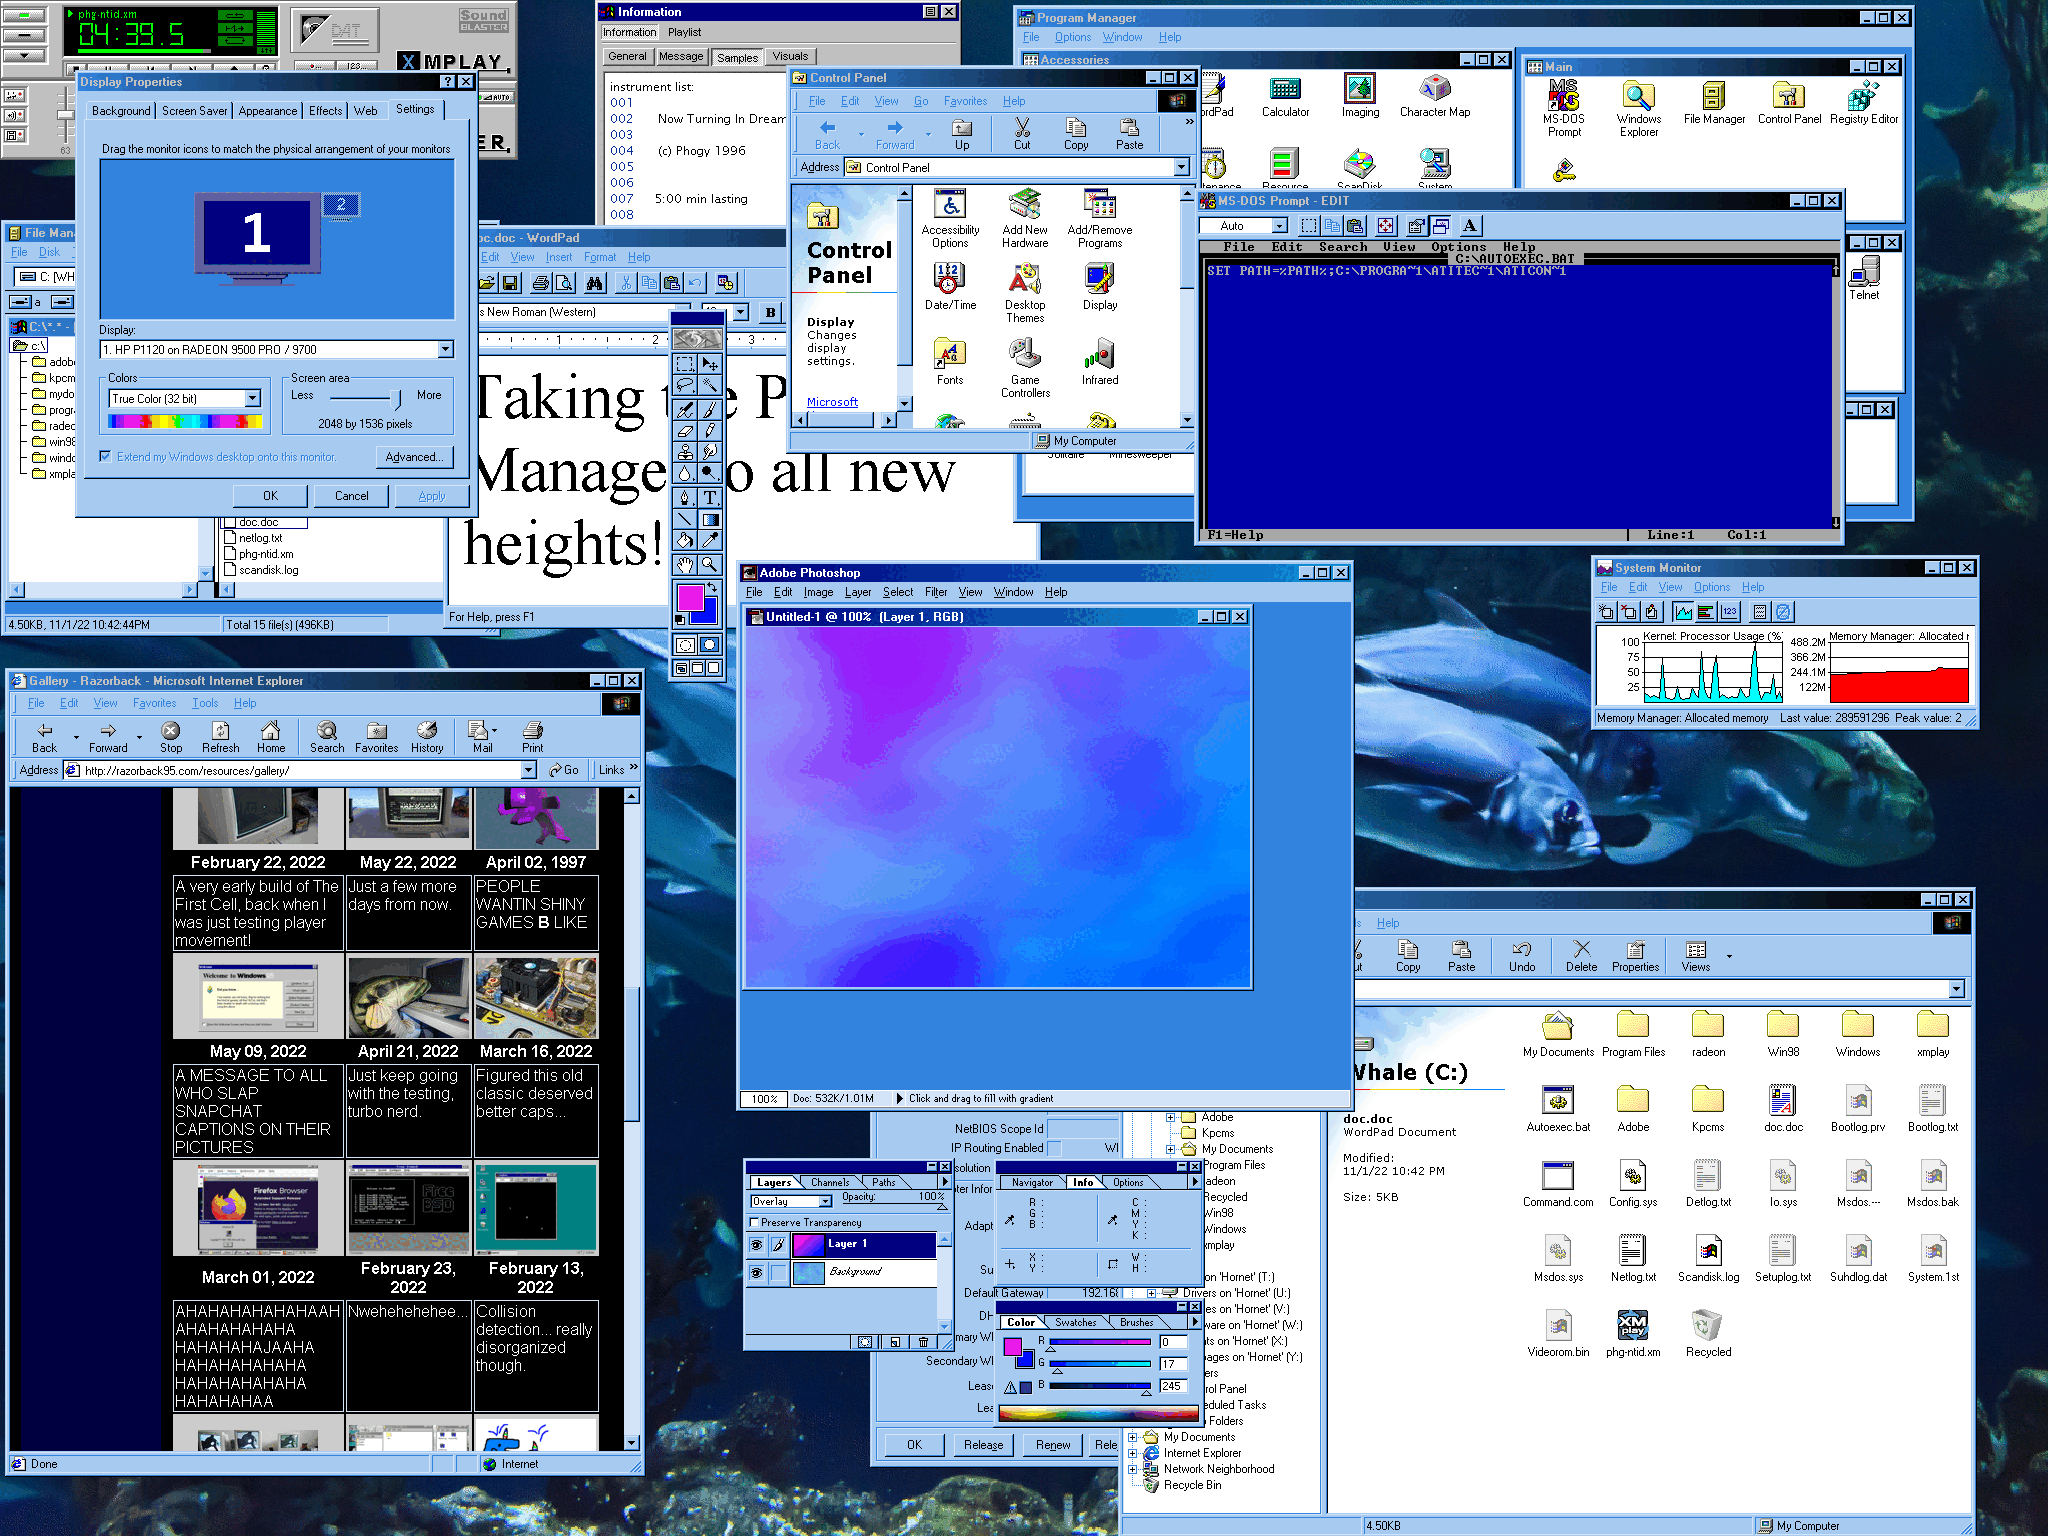Click the Release button
The image size is (2048, 1536).
click(984, 1445)
